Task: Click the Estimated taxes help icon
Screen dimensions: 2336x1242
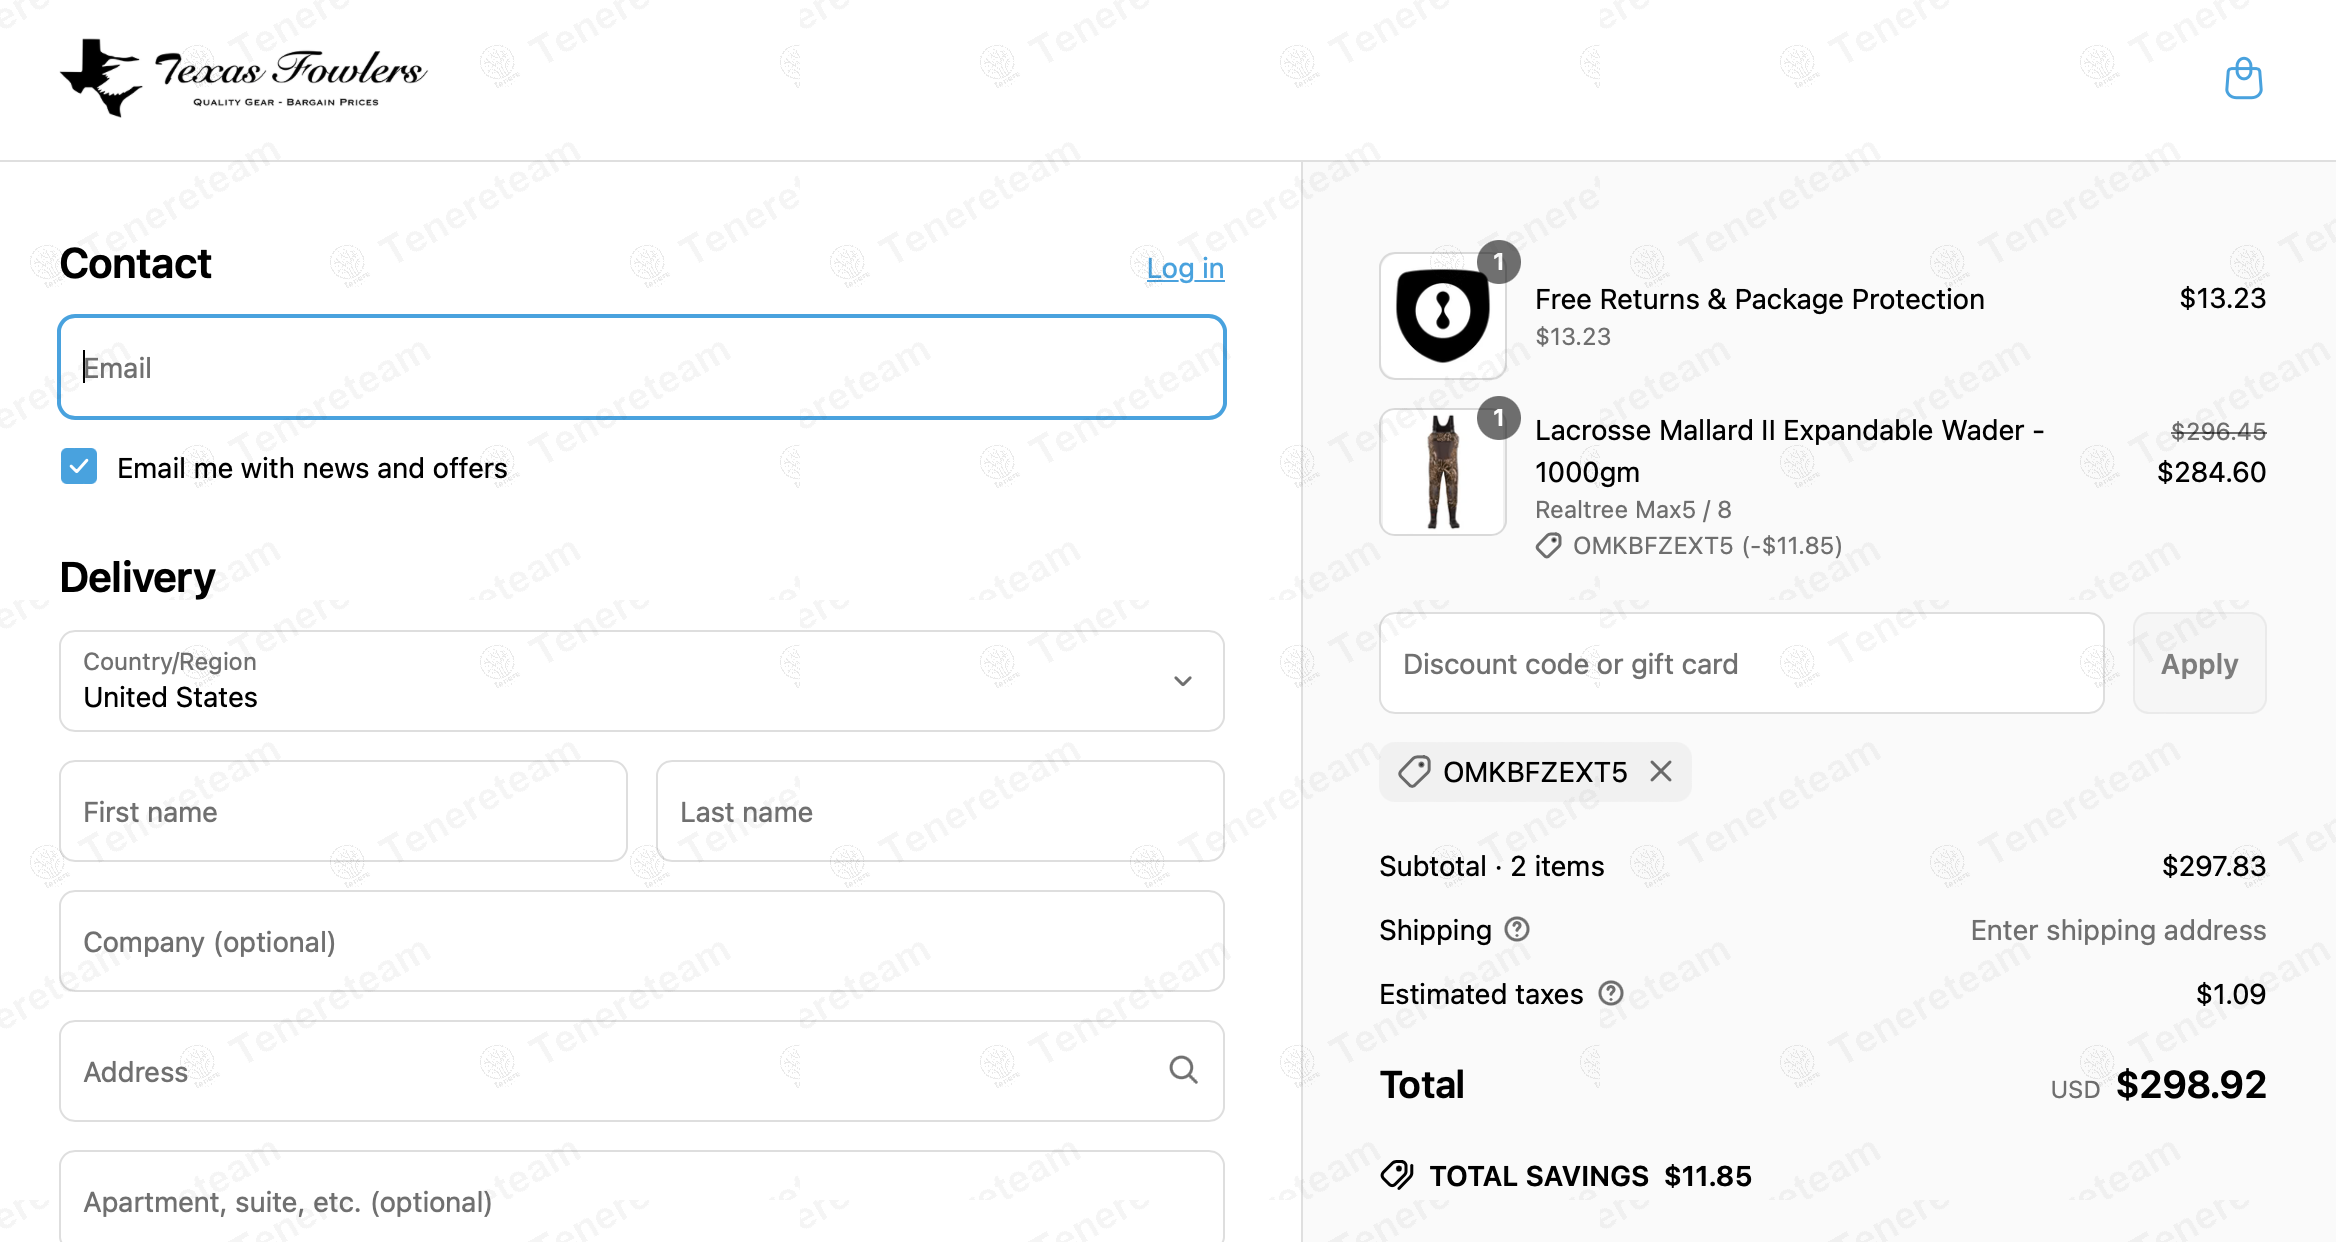Action: pos(1610,993)
